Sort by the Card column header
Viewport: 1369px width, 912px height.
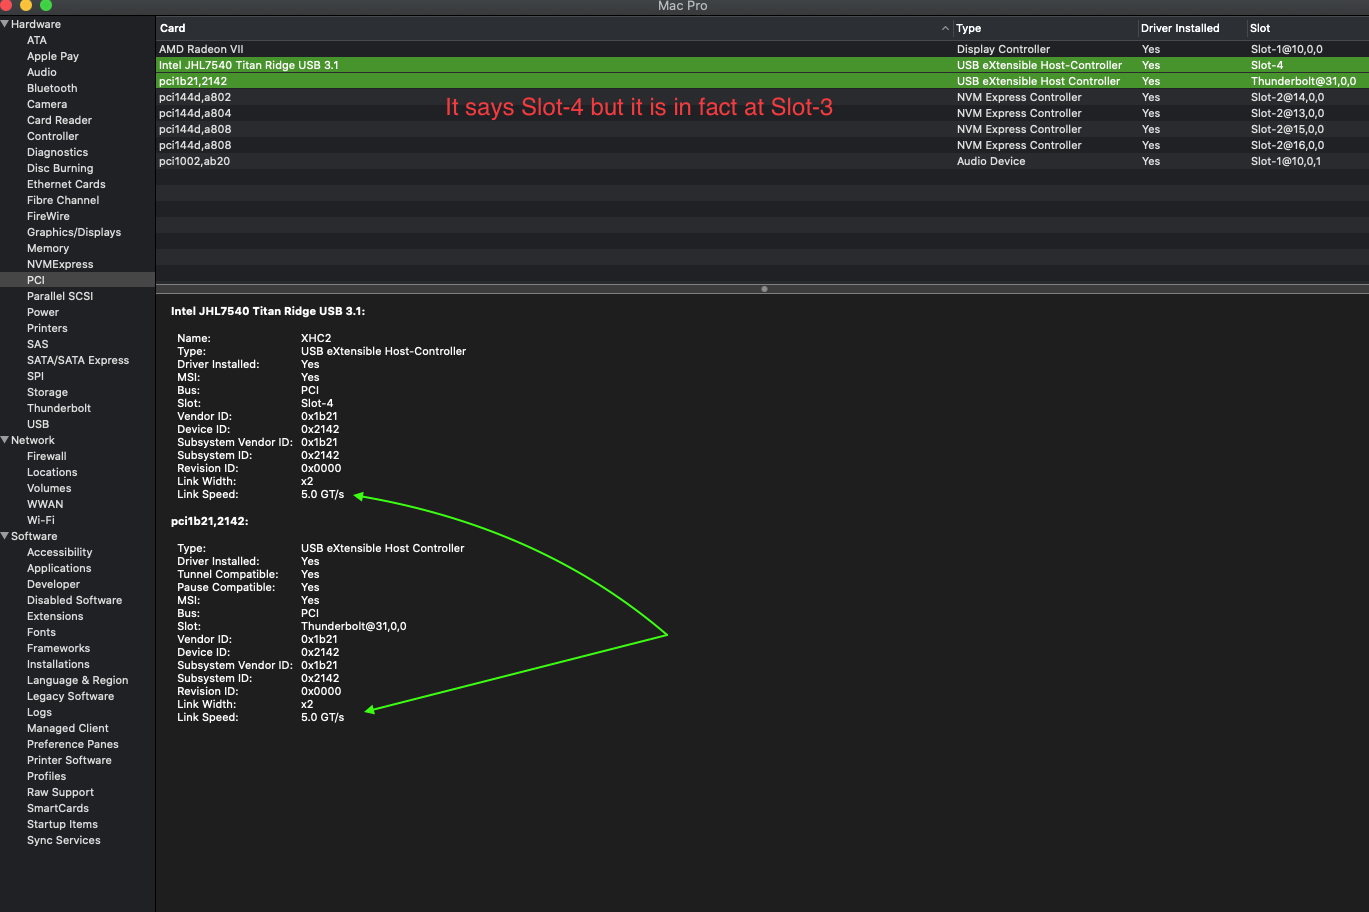(173, 28)
